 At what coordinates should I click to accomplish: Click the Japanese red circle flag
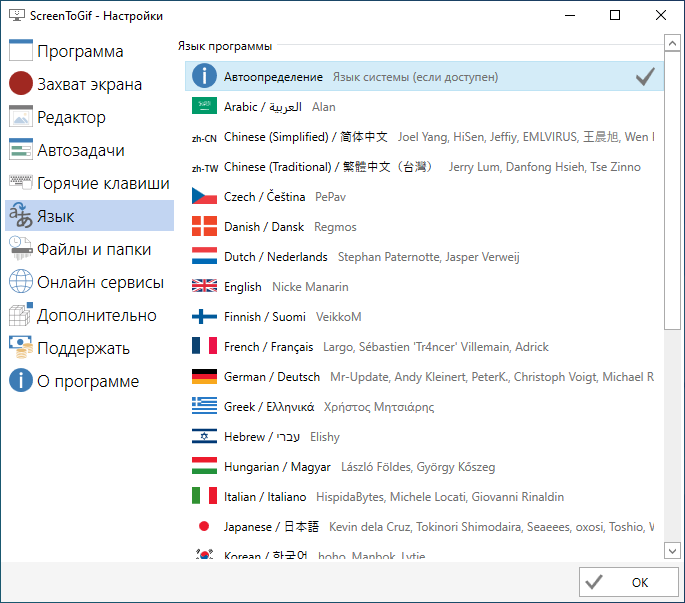(204, 526)
